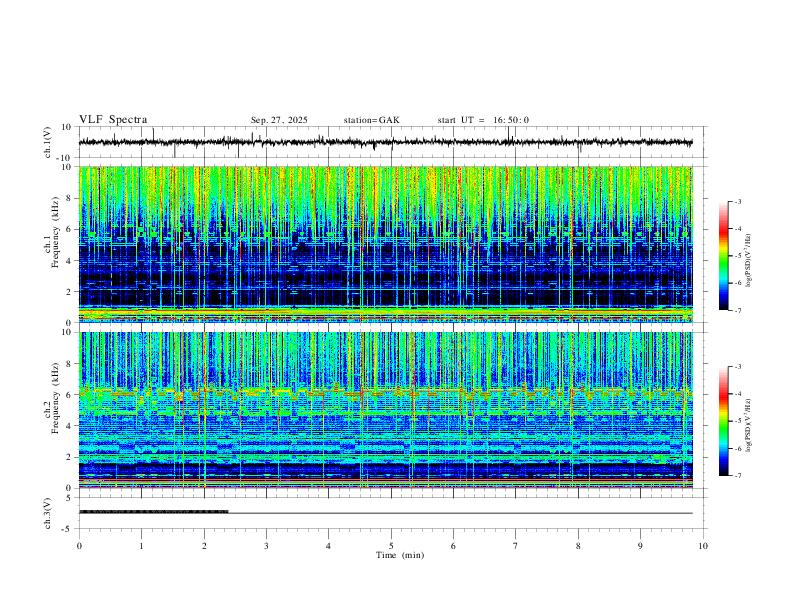Click the 'Time (min)' axis label
Image resolution: width=792 pixels, height=612 pixels.
pos(400,555)
